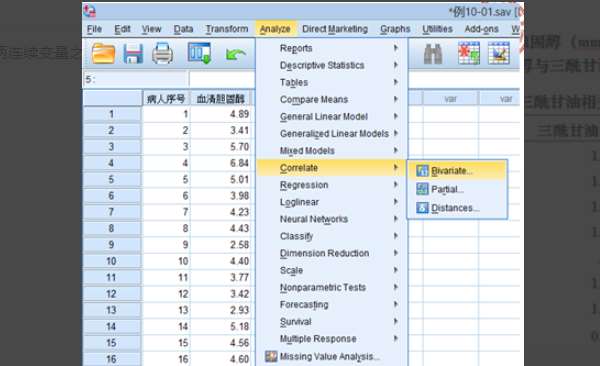The width and height of the screenshot is (600, 366).
Task: Select row header number 8
Action: [111, 228]
